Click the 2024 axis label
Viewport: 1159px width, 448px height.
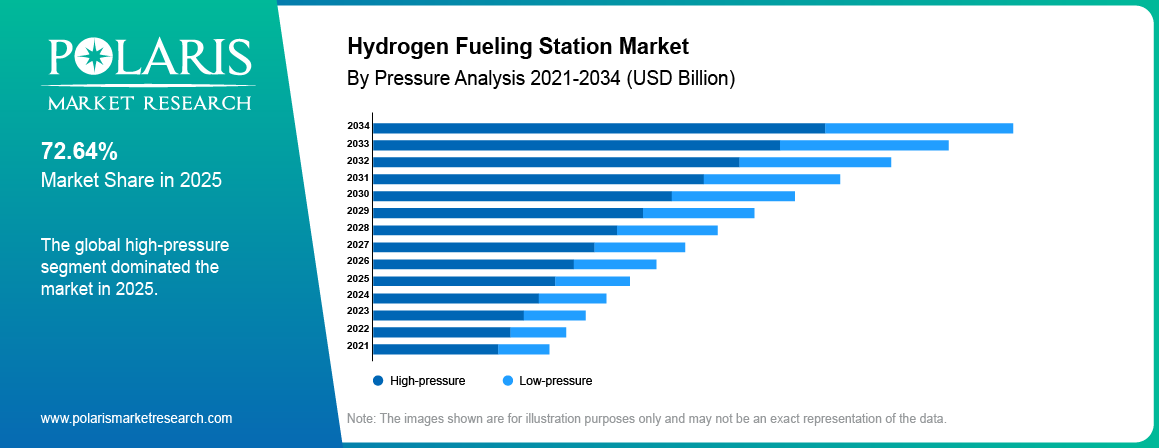coord(358,295)
